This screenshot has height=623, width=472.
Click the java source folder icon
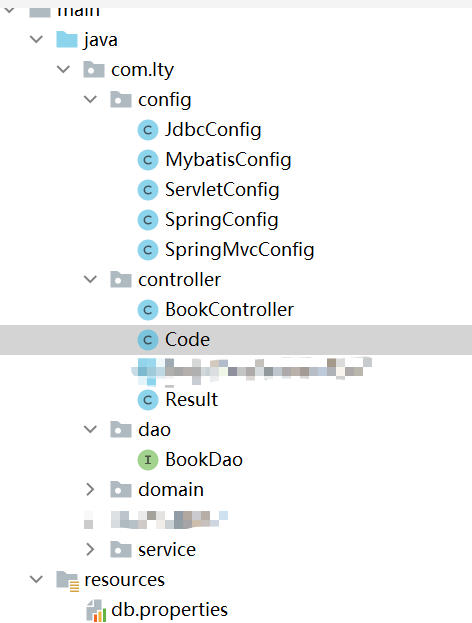(x=67, y=40)
